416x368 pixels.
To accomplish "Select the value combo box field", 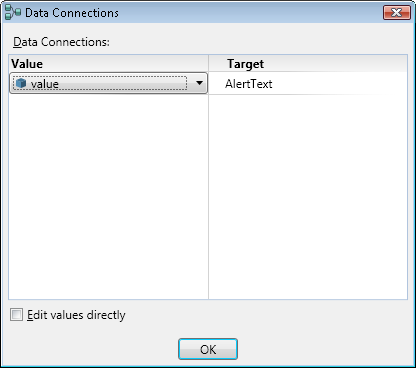I will [109, 83].
